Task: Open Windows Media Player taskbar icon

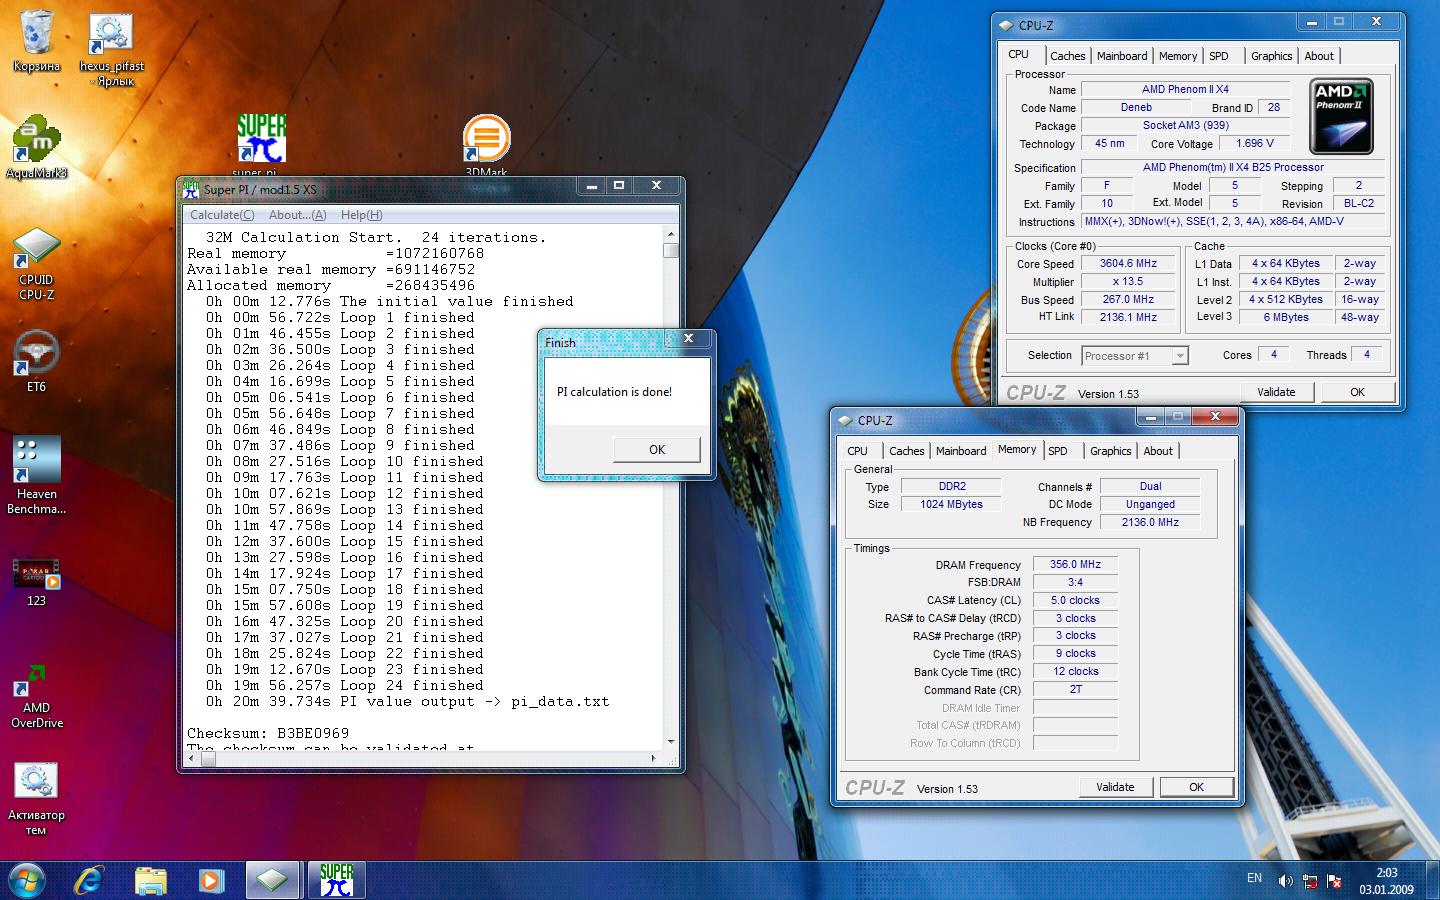Action: pyautogui.click(x=210, y=880)
